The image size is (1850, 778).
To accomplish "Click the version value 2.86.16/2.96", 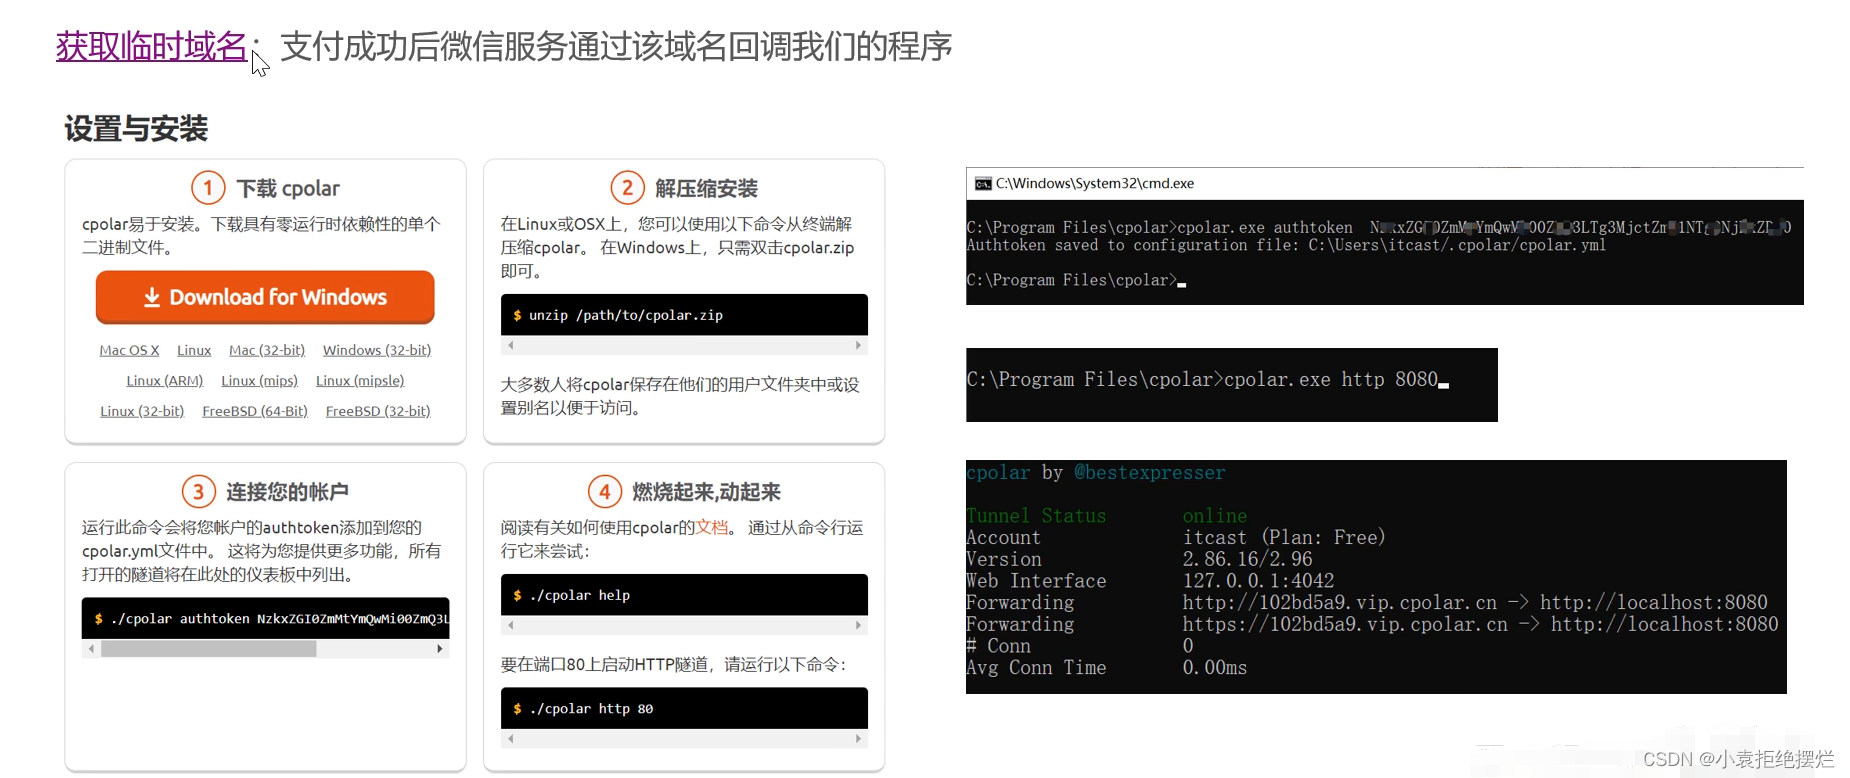I will [x=1247, y=560].
